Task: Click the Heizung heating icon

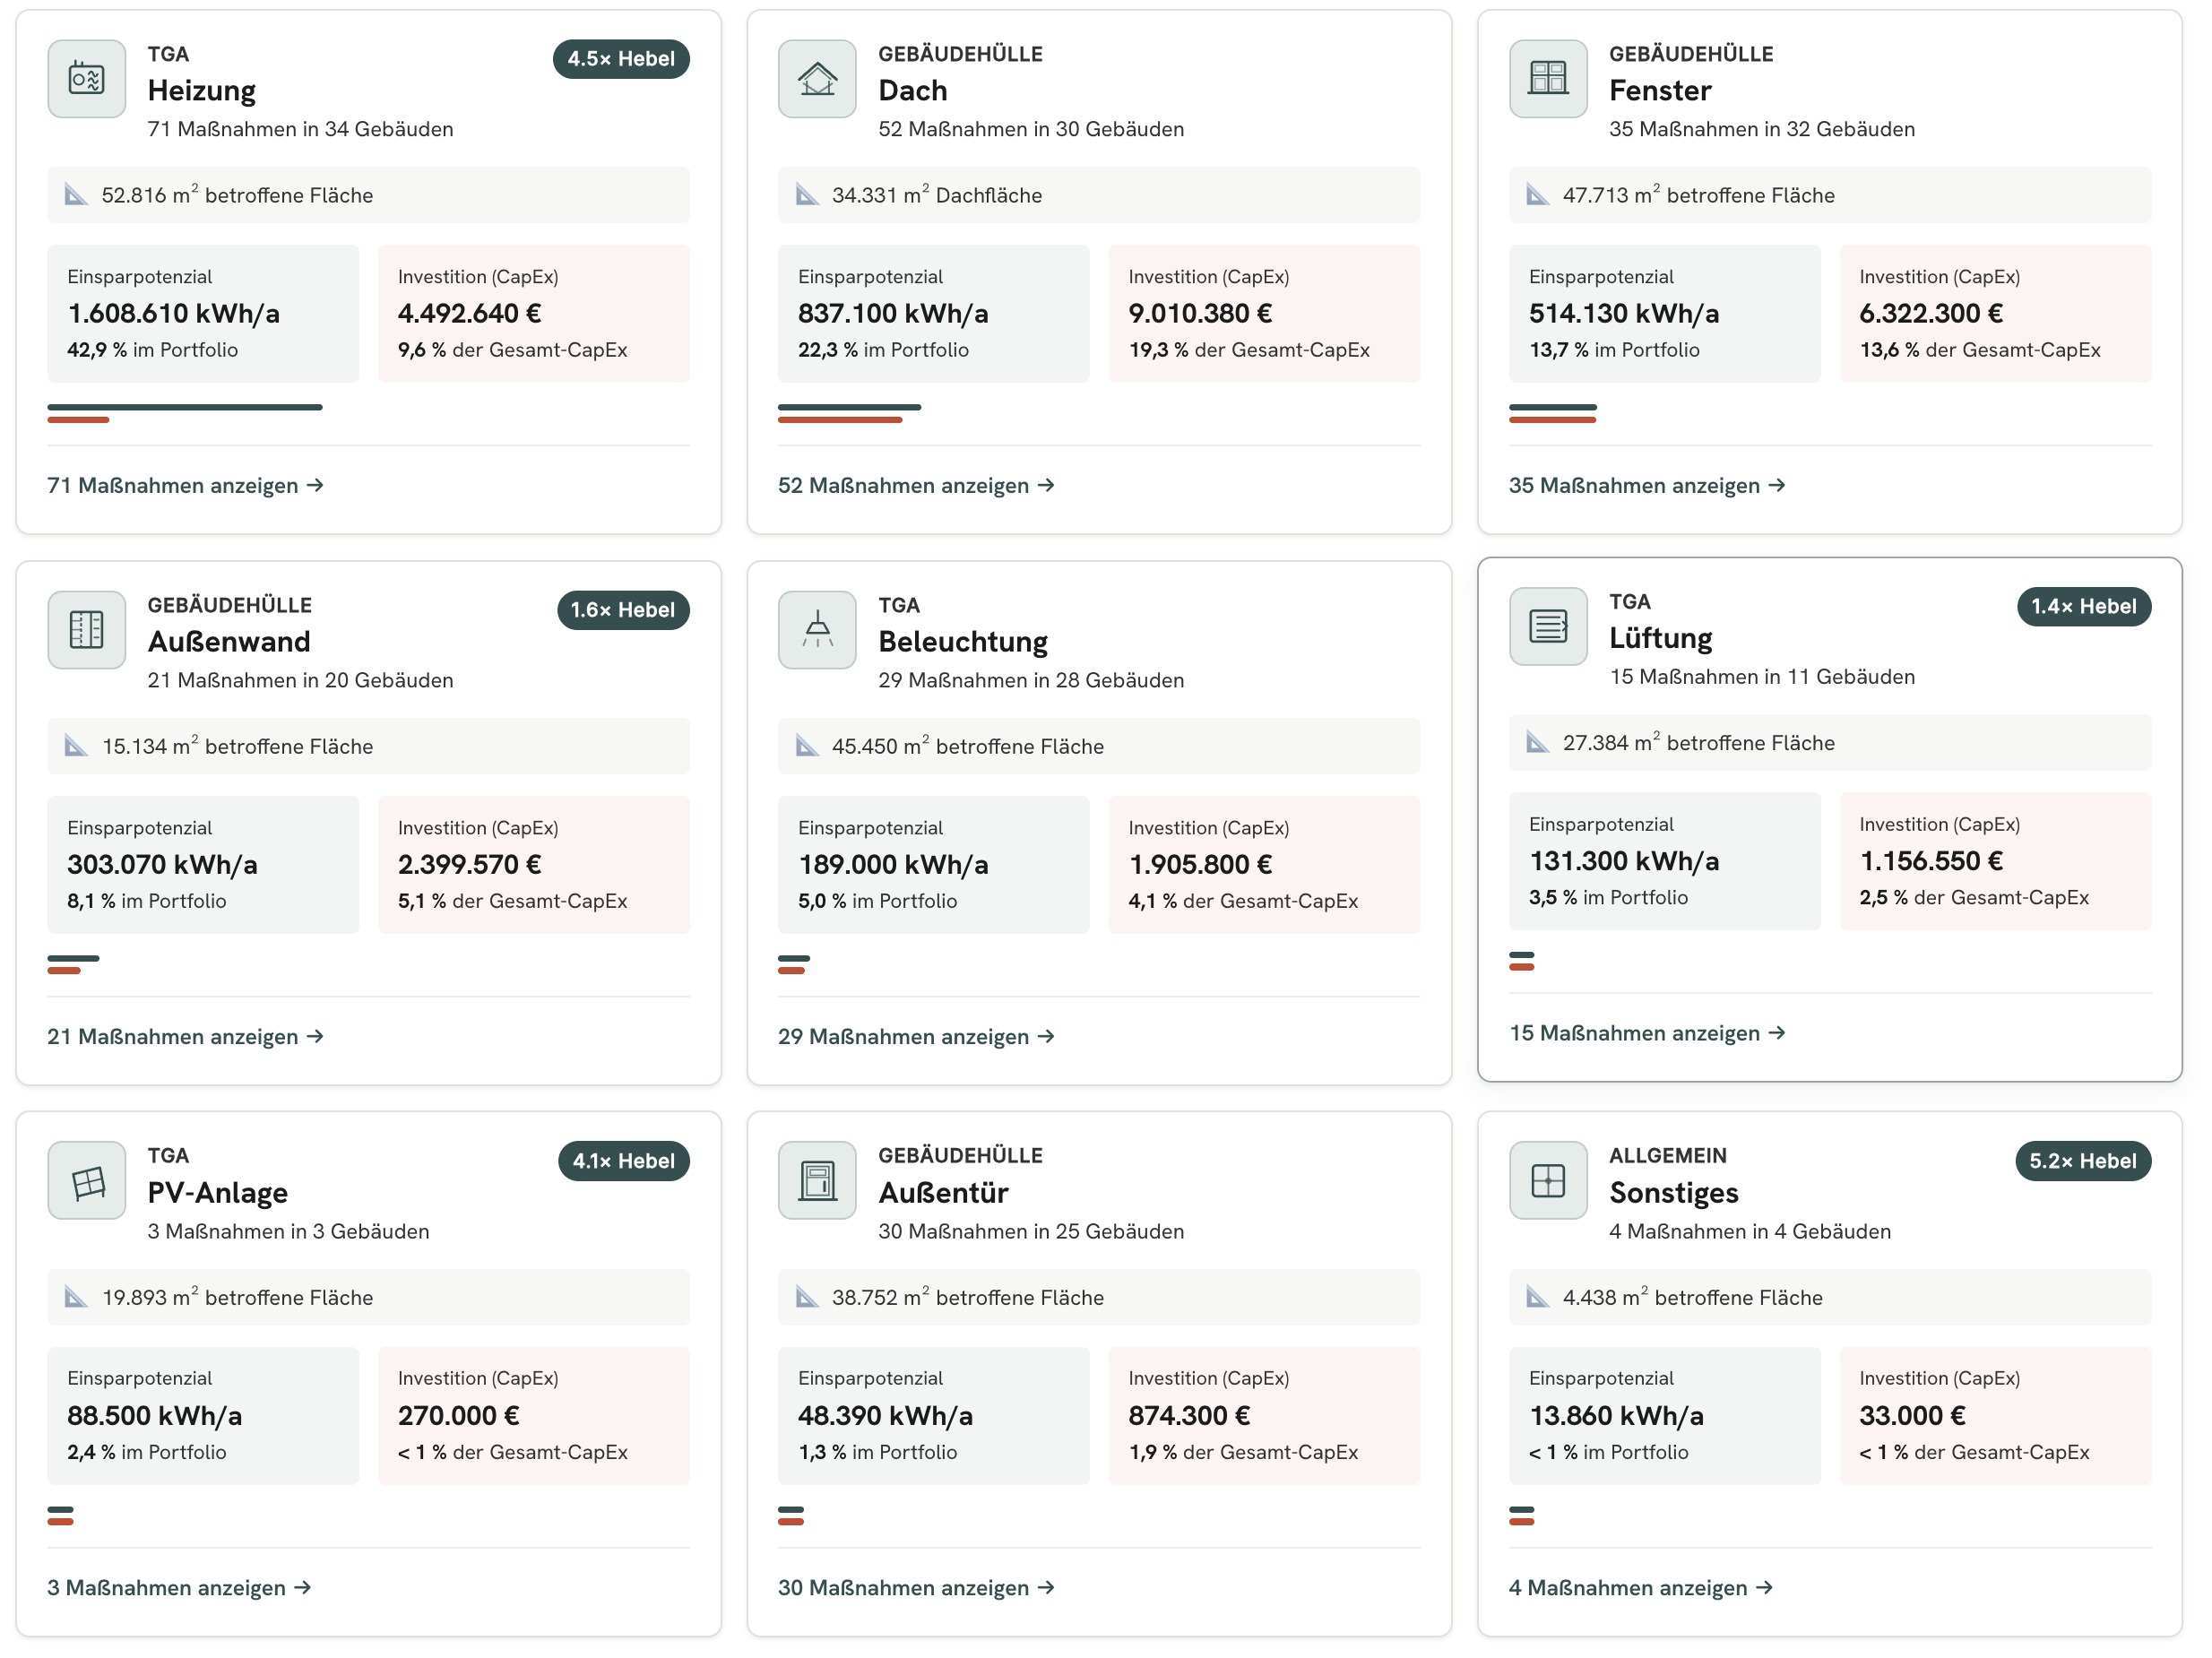Action: 87,79
